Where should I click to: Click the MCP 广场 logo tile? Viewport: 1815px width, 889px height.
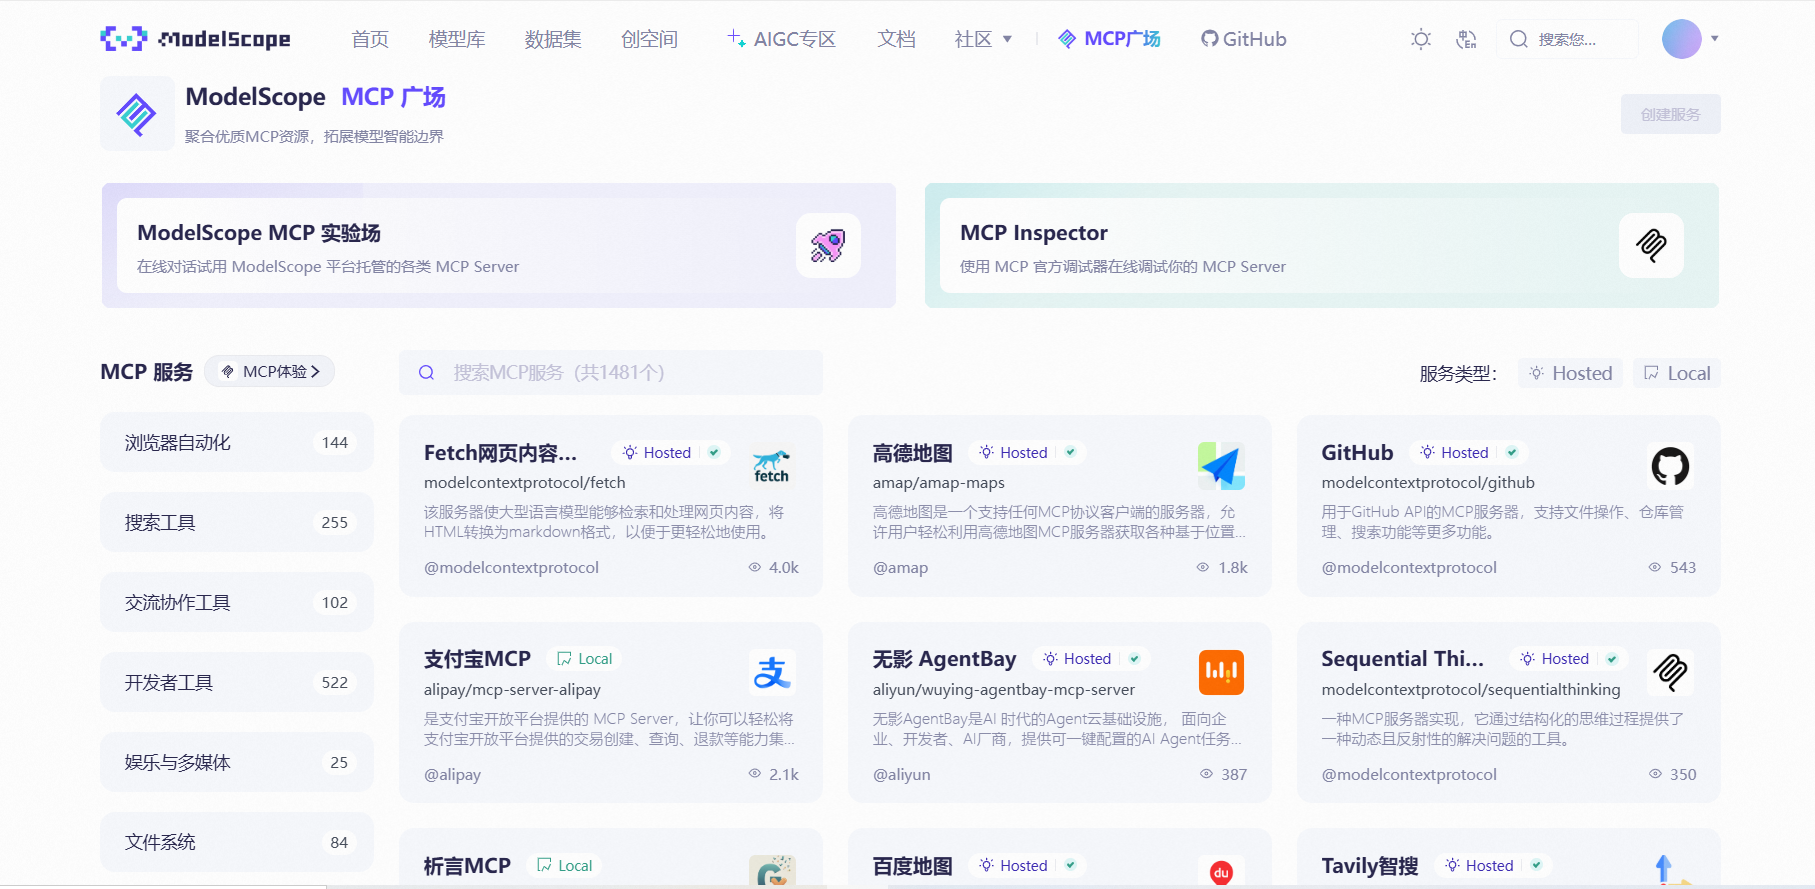[x=137, y=114]
